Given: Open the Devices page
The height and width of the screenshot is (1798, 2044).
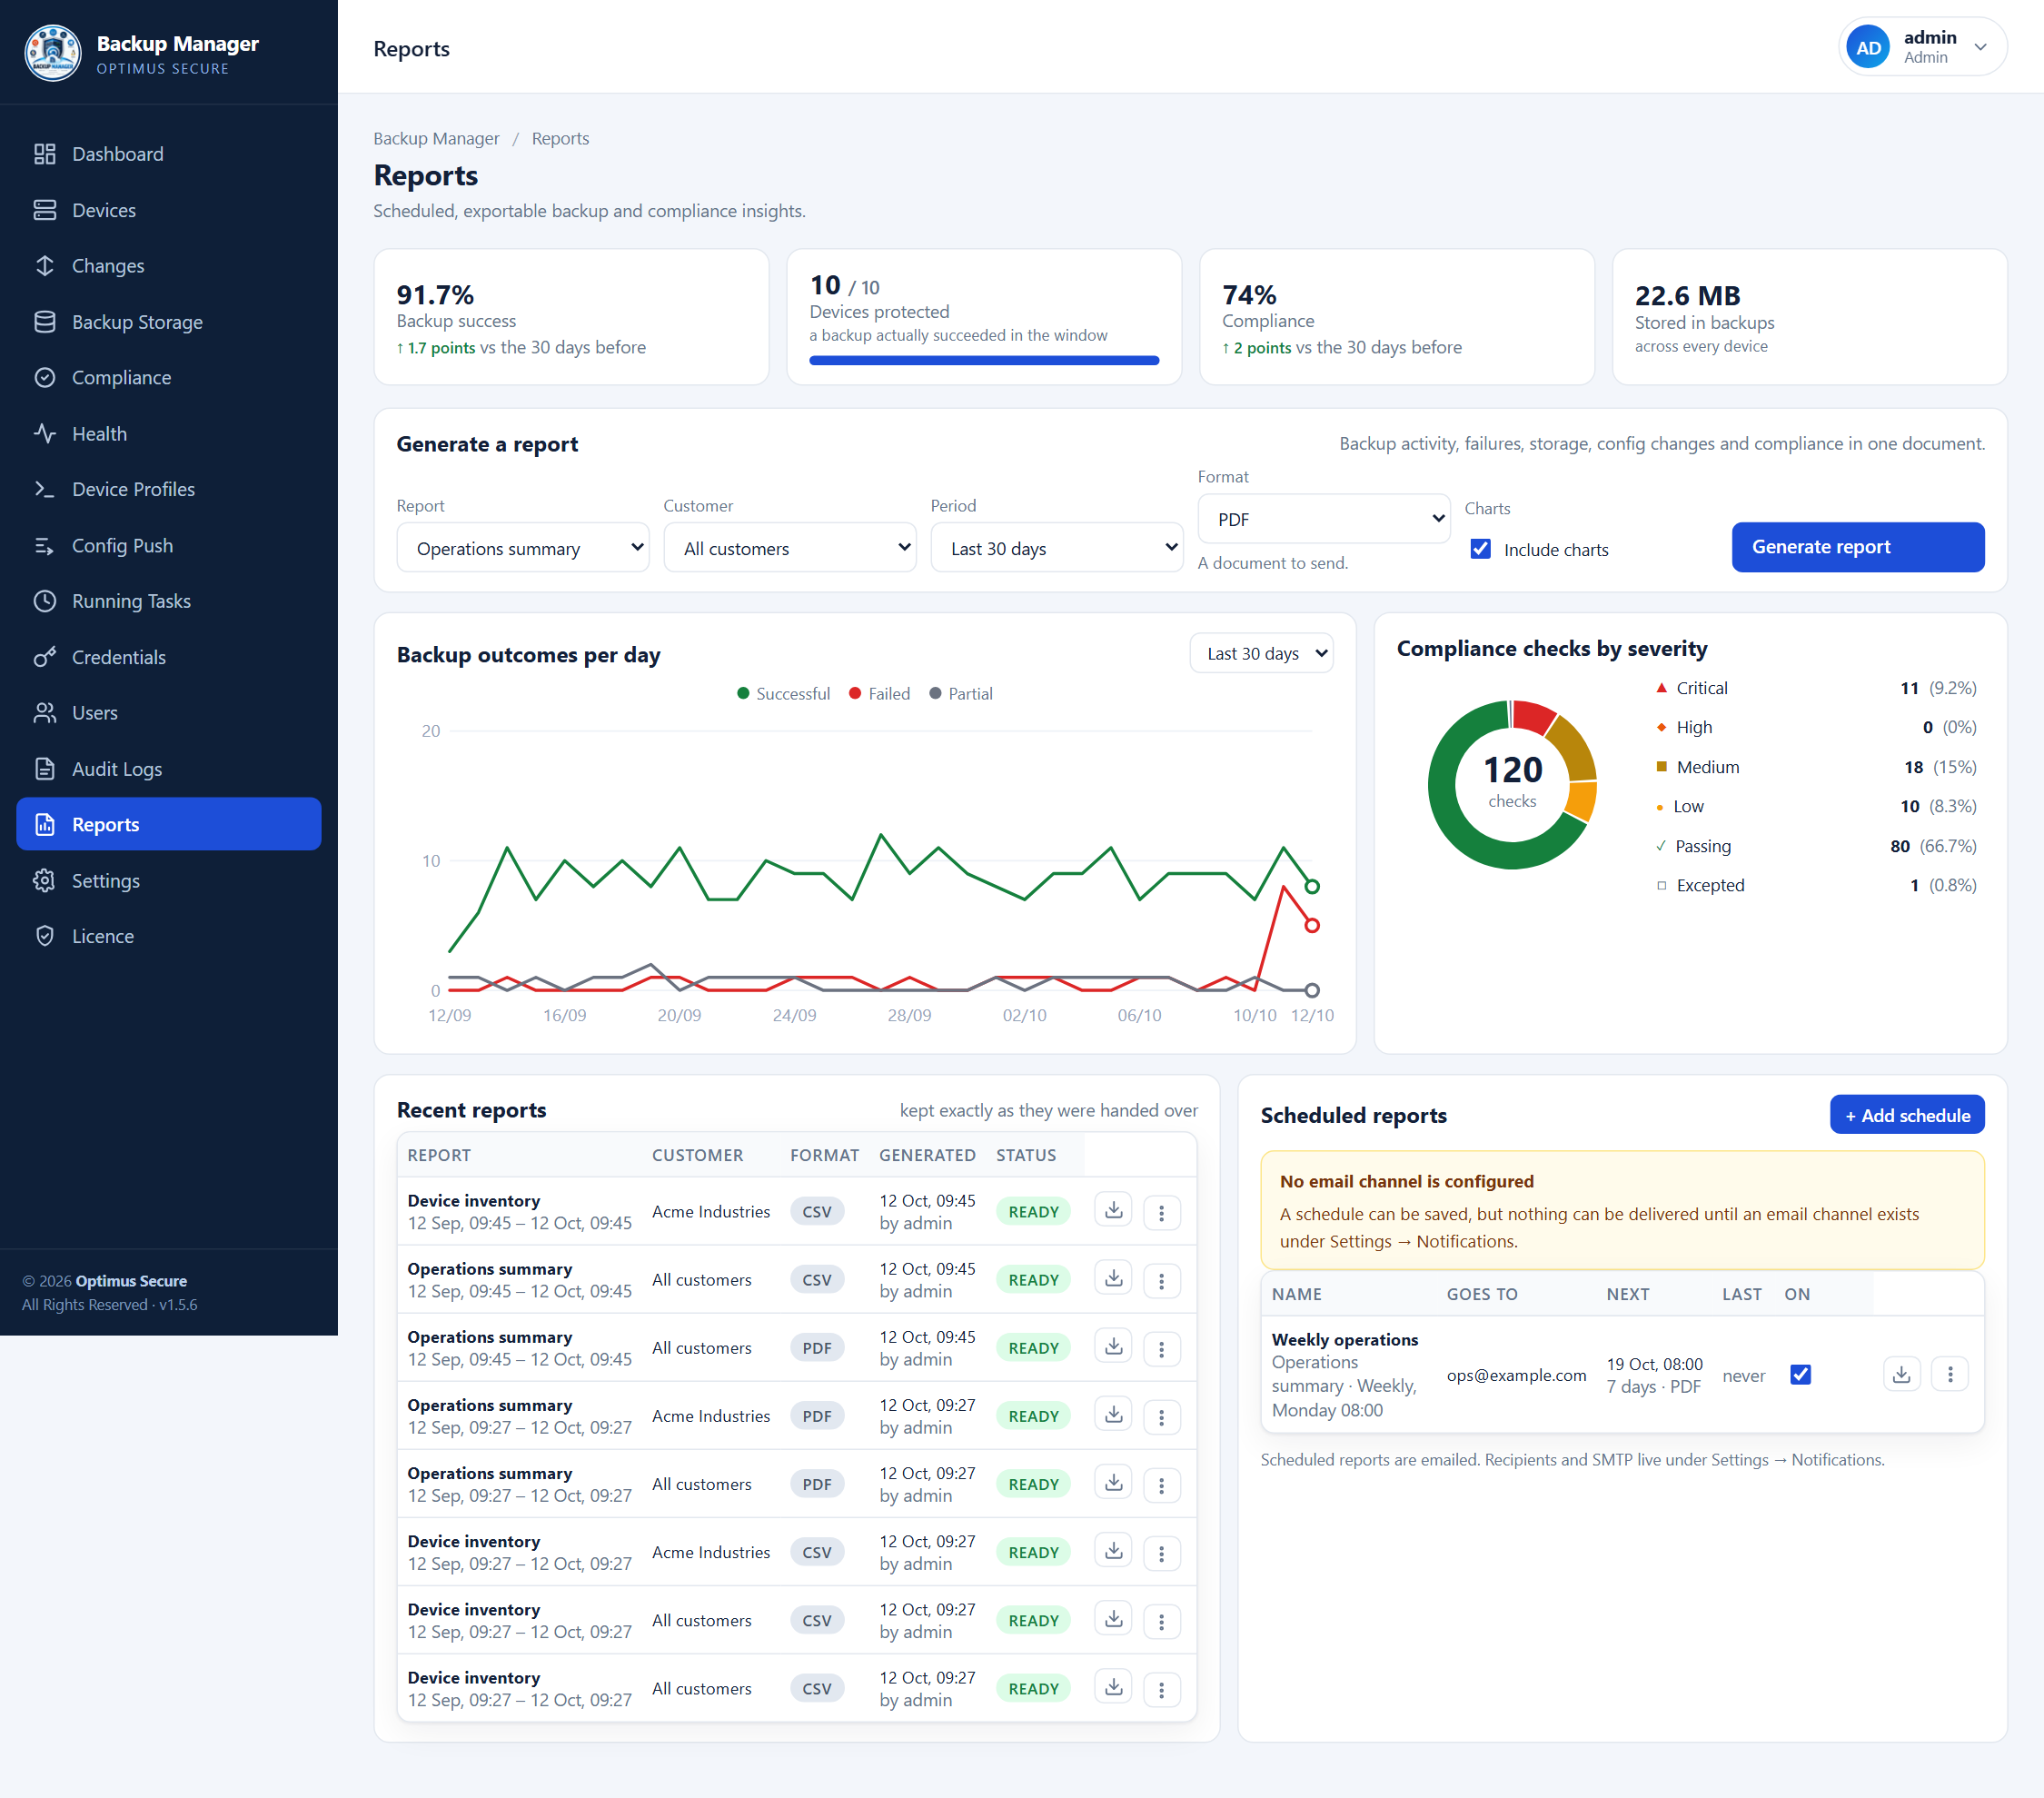Looking at the screenshot, I should [x=169, y=210].
